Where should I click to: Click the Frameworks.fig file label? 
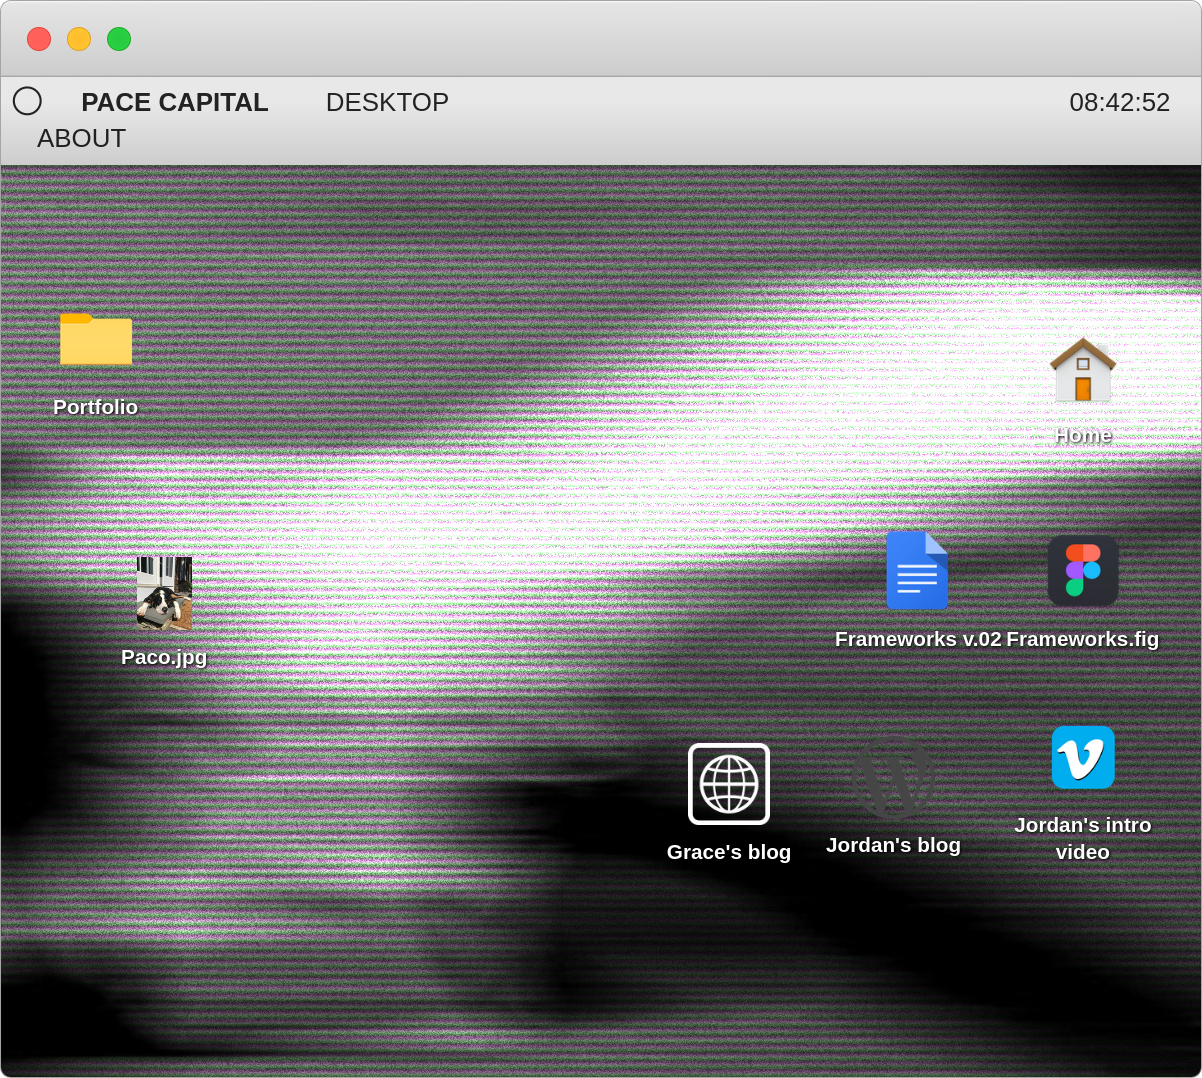coord(1083,639)
